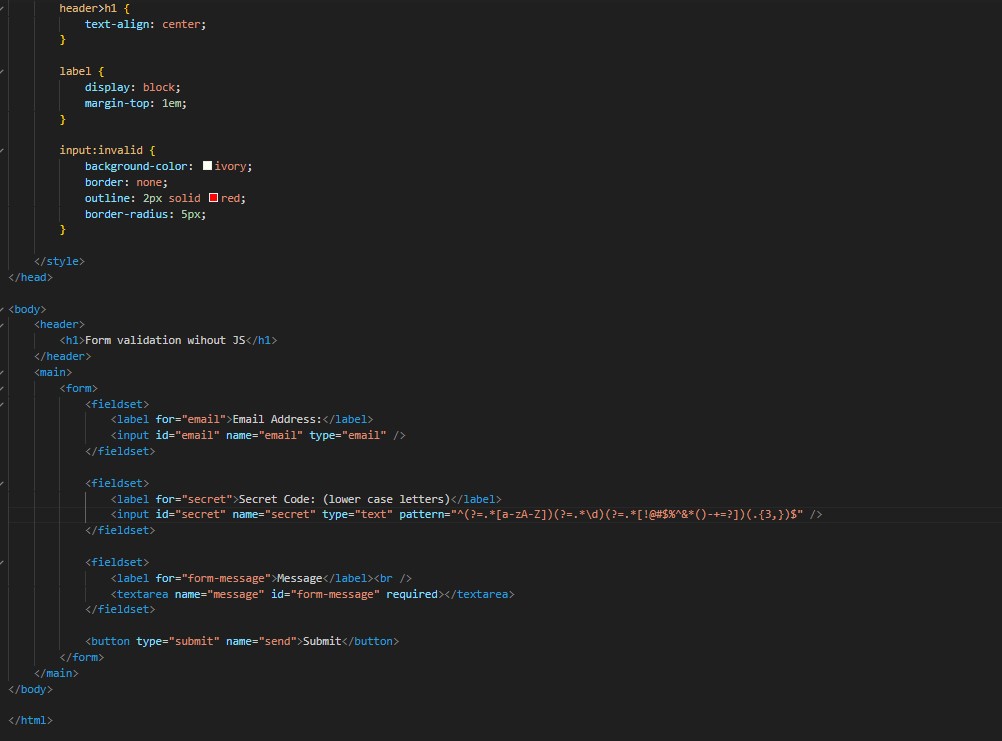
Task: Fold the form element block
Action: click(4, 388)
